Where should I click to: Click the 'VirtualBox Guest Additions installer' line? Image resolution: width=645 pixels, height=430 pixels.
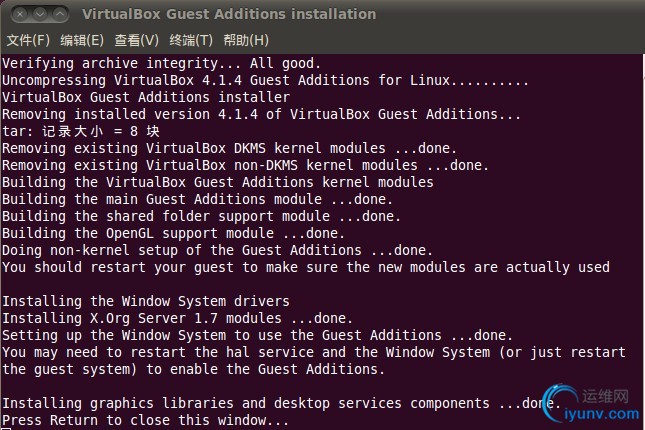point(146,97)
